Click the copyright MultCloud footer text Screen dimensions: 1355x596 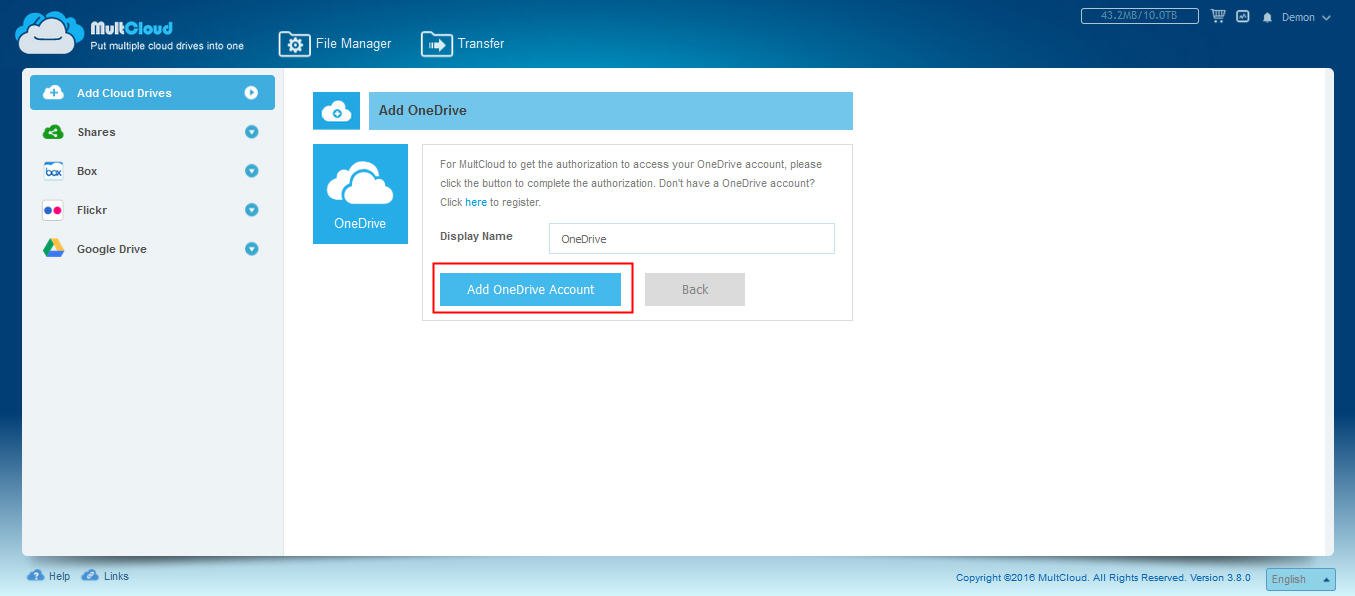pos(1103,578)
